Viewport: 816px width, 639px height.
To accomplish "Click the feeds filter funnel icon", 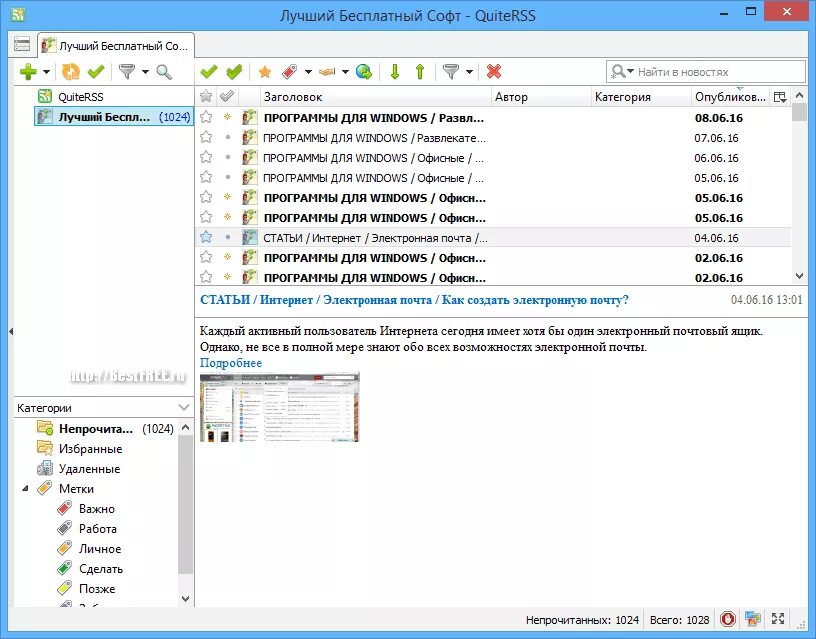I will click(x=126, y=72).
